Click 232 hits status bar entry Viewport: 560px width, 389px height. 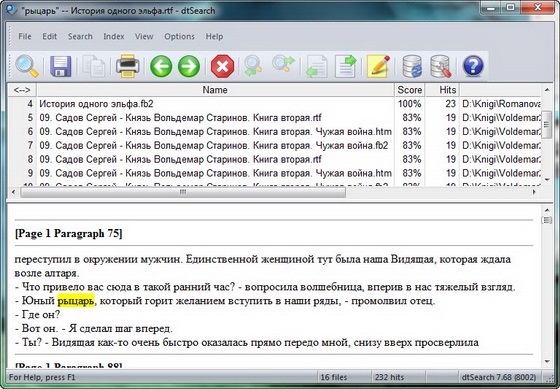389,377
